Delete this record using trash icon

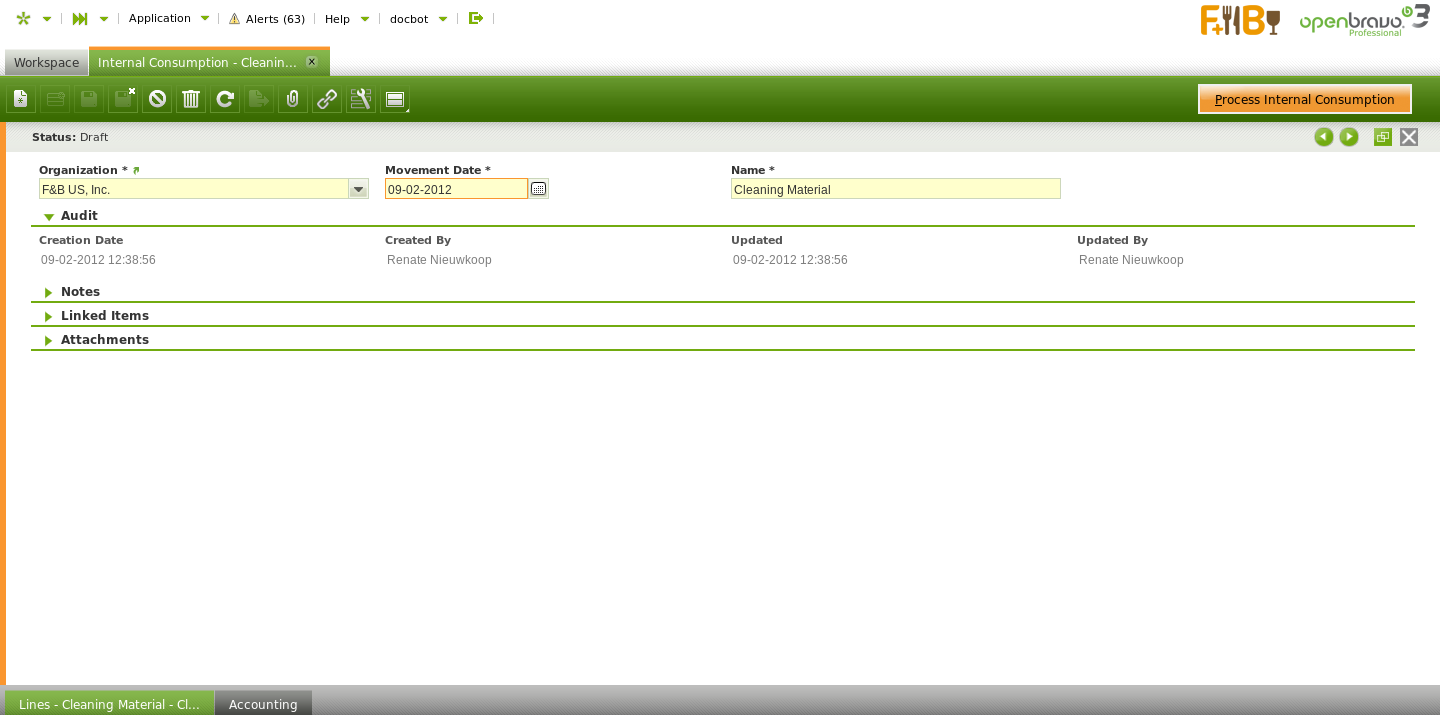click(191, 99)
